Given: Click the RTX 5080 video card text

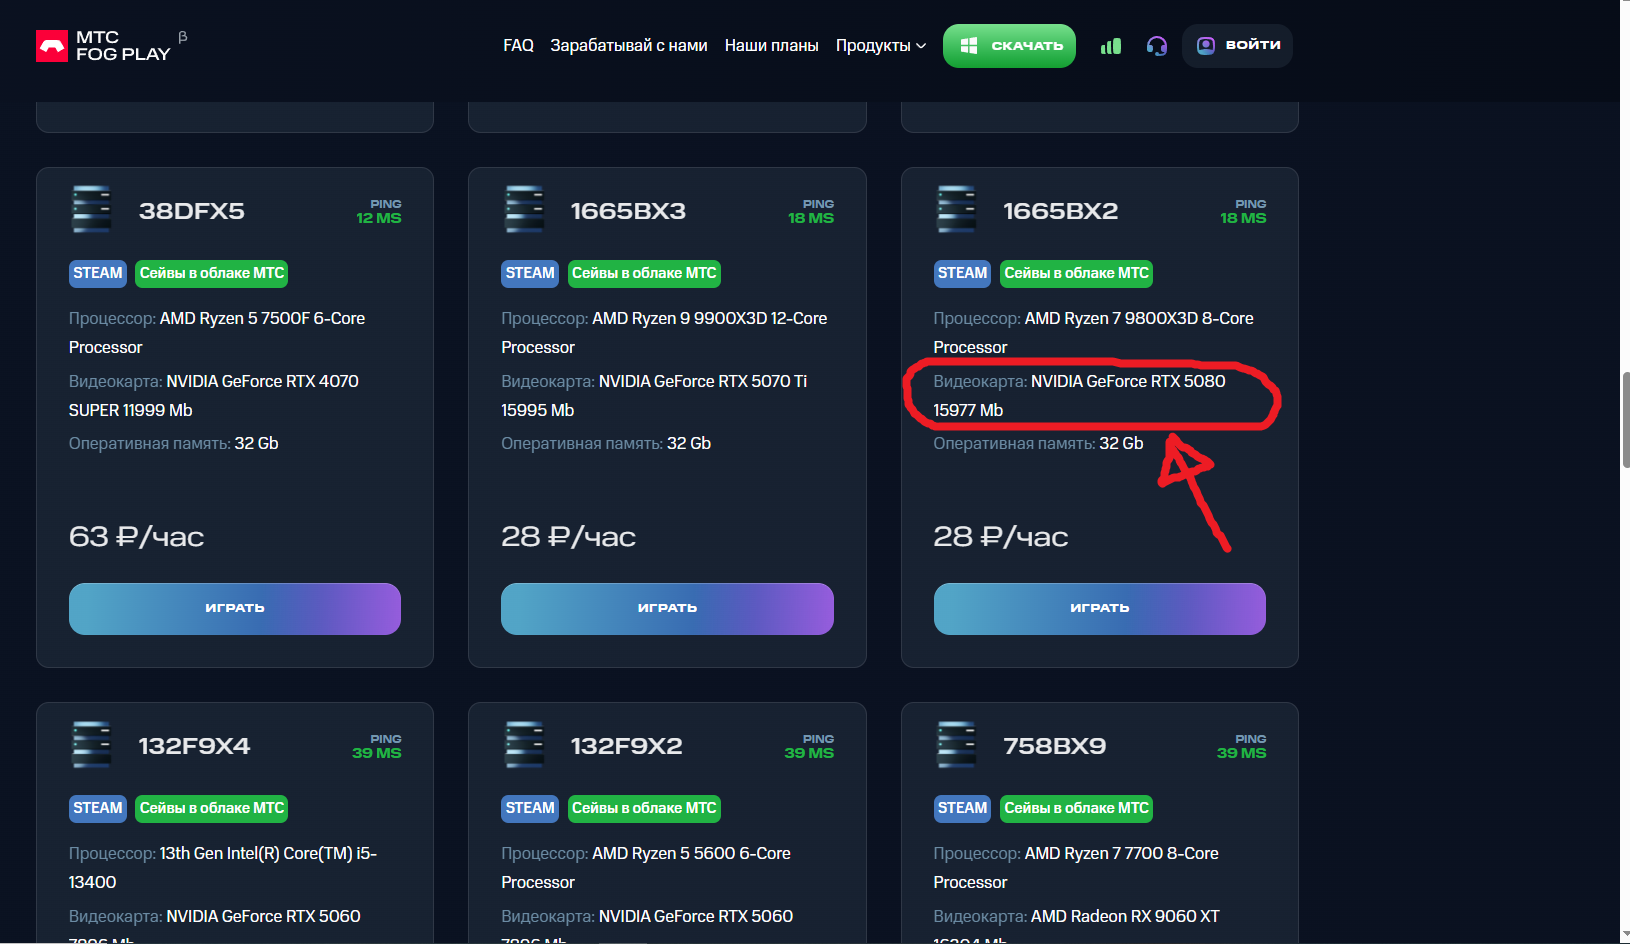Looking at the screenshot, I should [x=1080, y=396].
